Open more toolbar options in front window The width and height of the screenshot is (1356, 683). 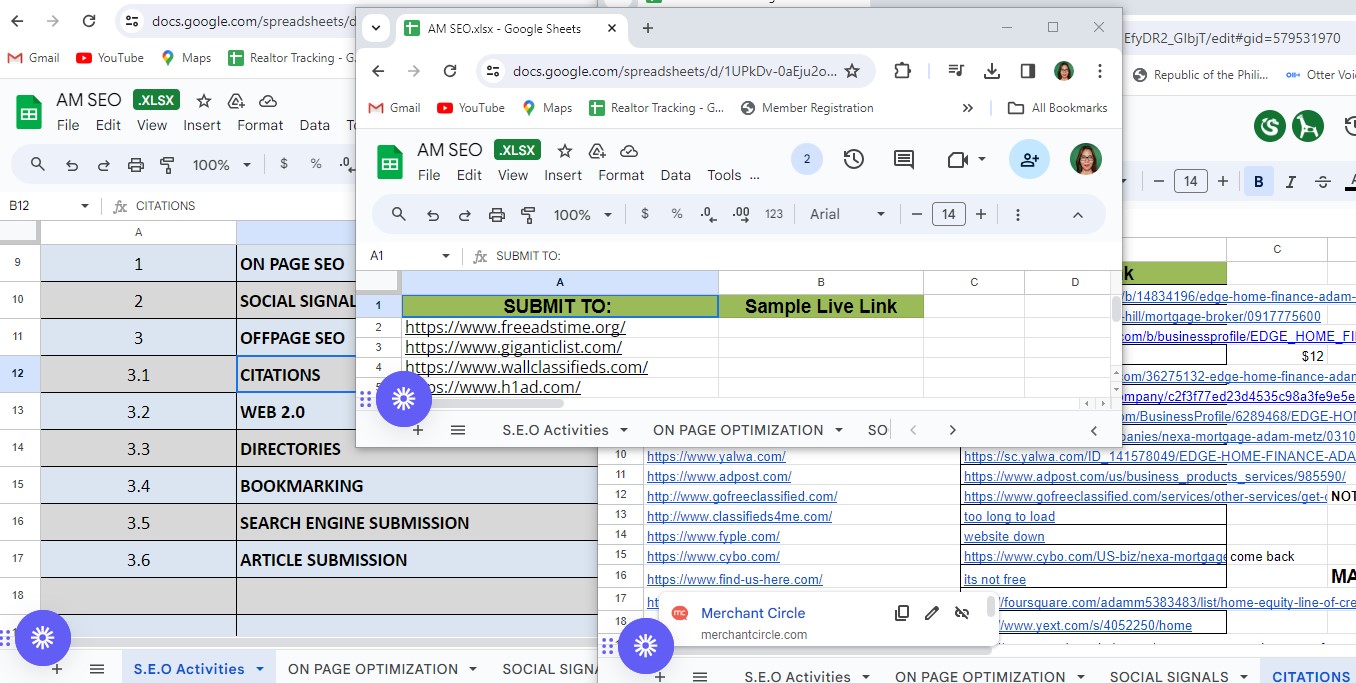(x=1017, y=214)
